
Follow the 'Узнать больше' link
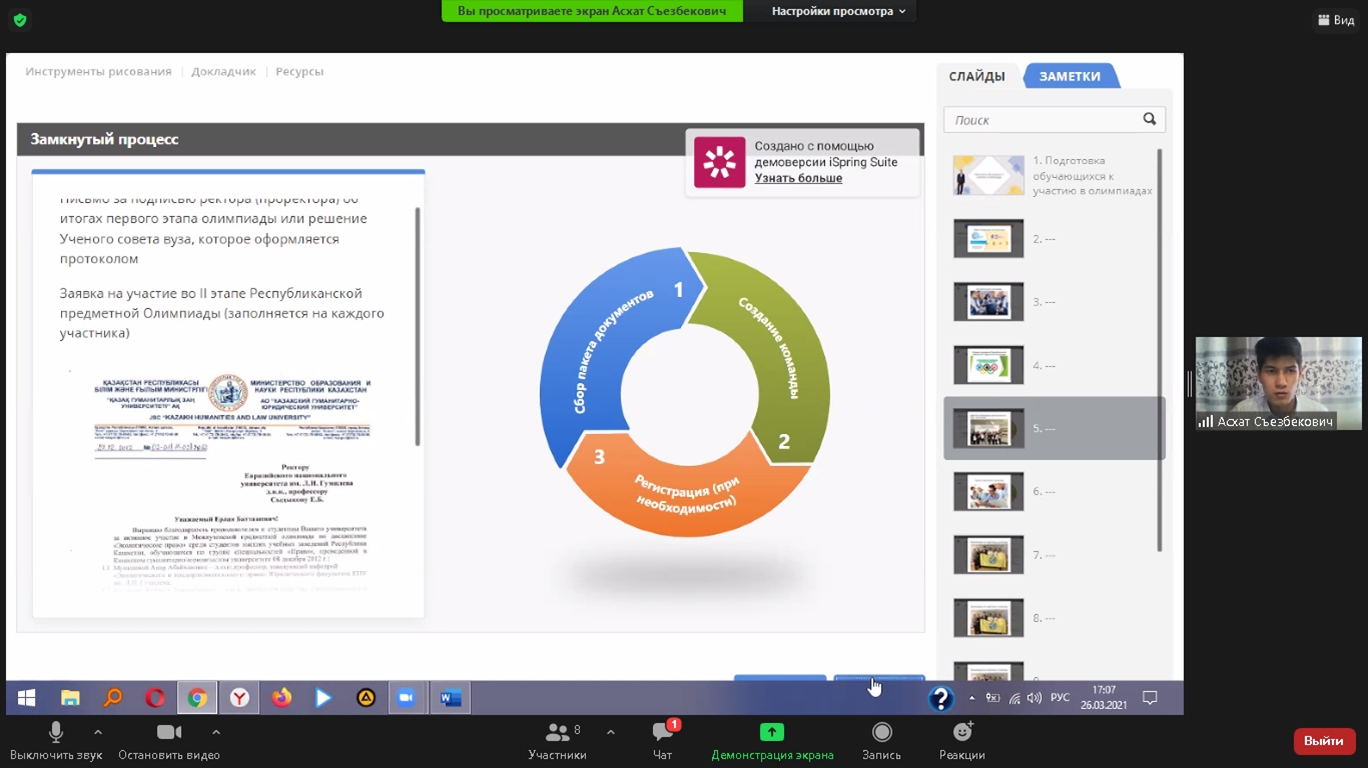[x=798, y=178]
